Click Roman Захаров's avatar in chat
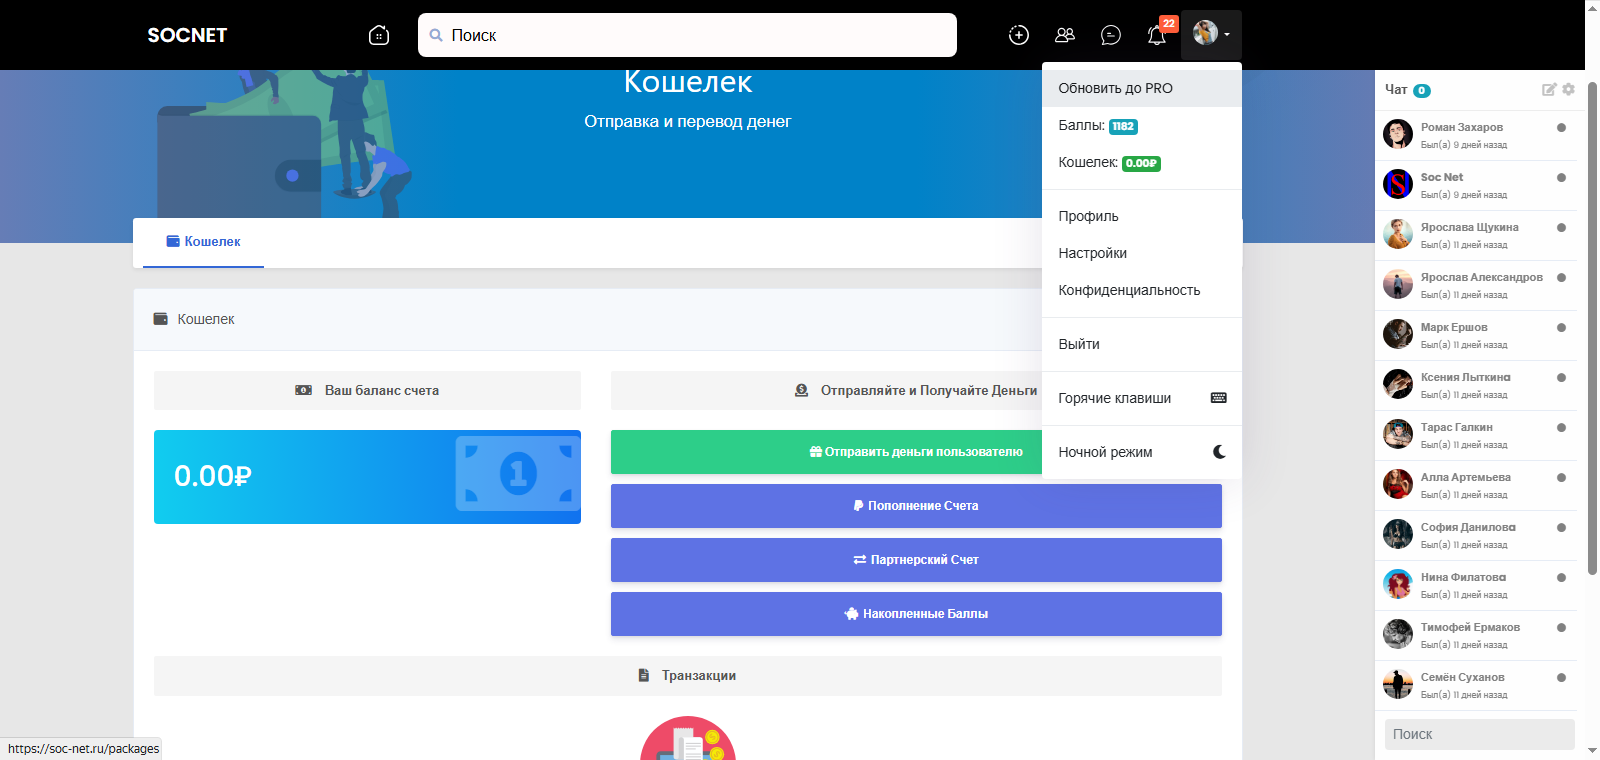 tap(1398, 134)
